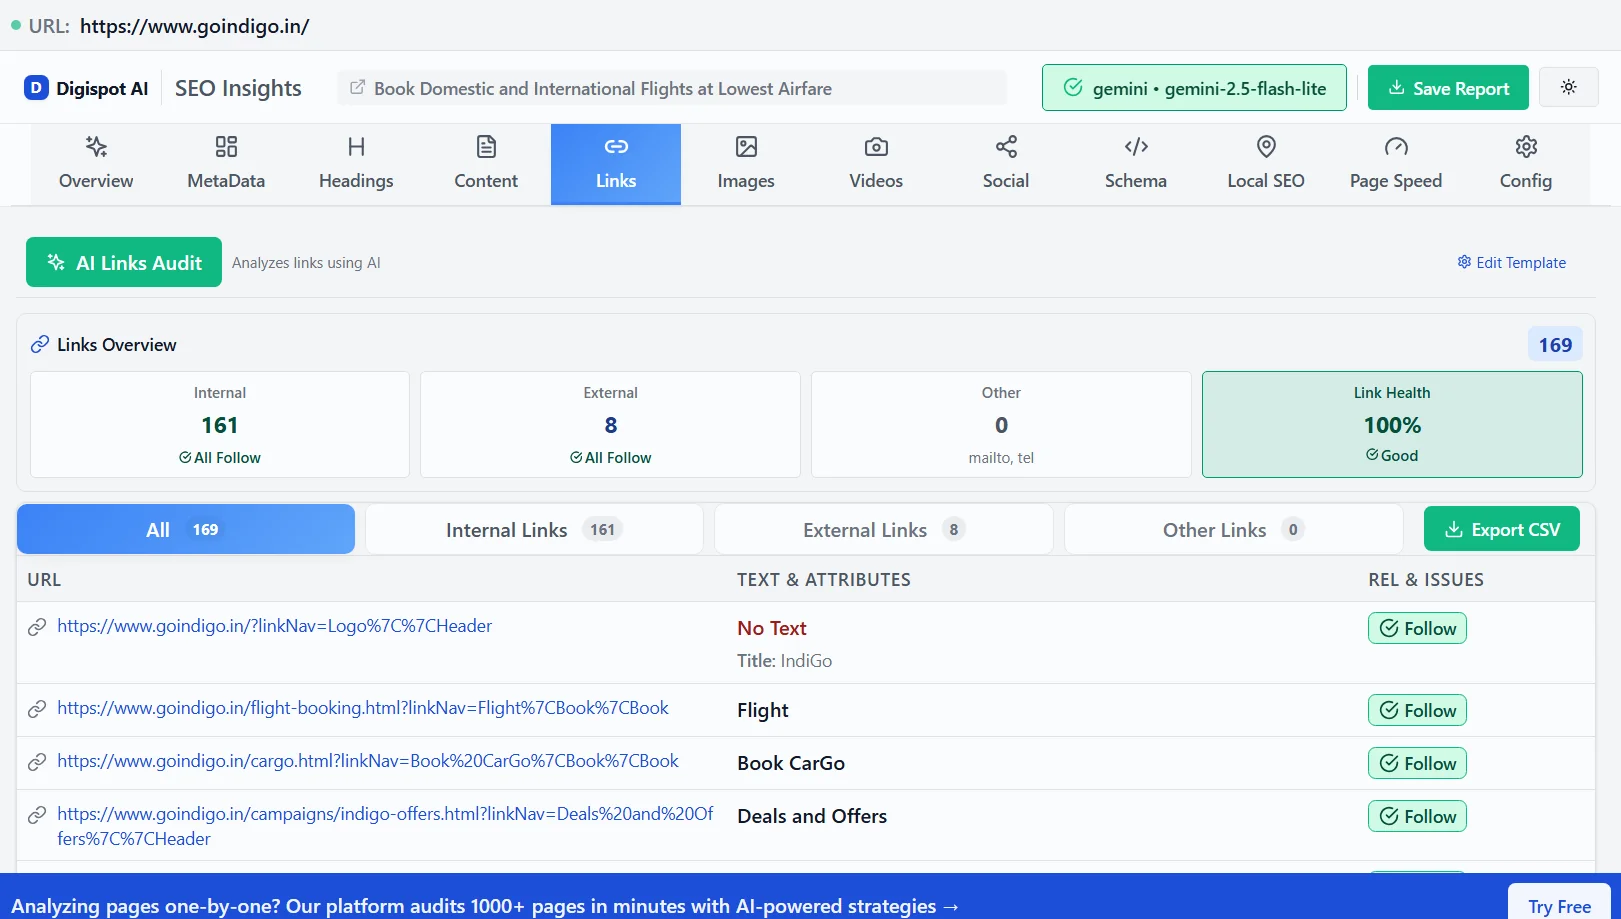Select the Links tab
1621x919 pixels.
(x=616, y=164)
